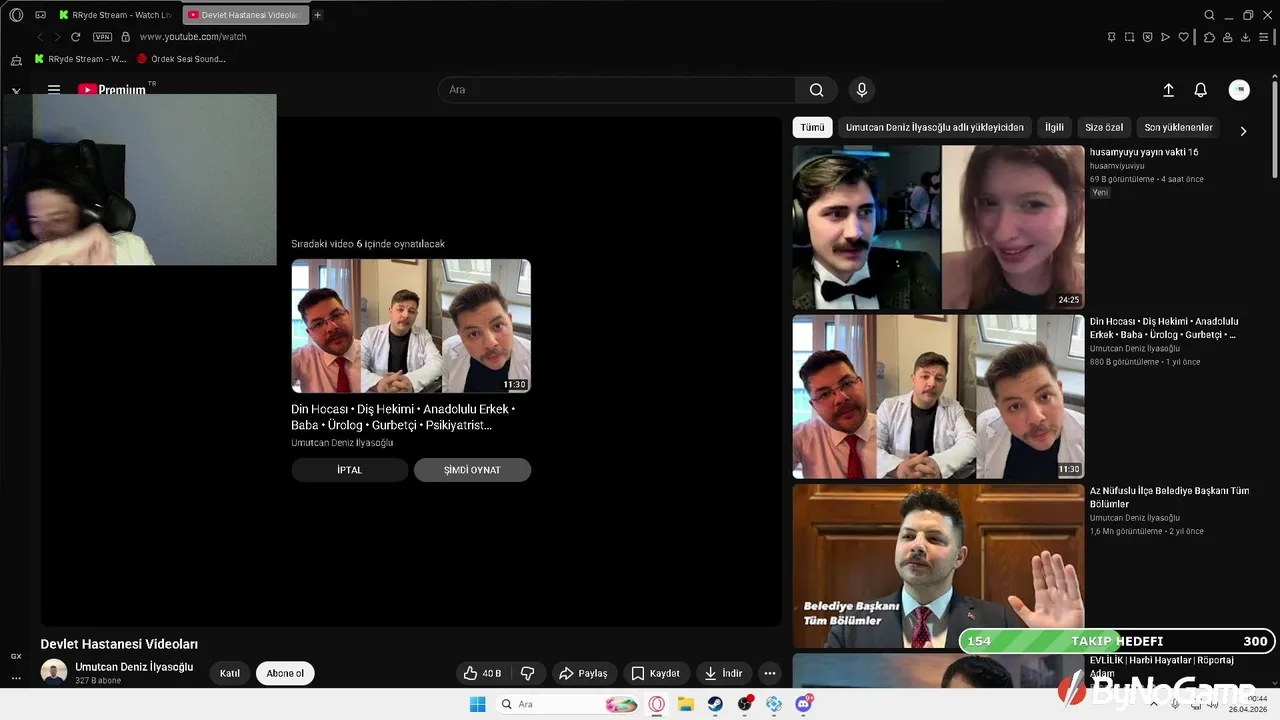Open the Opera GX main menu icon
This screenshot has height=720, width=1280.
click(x=16, y=15)
